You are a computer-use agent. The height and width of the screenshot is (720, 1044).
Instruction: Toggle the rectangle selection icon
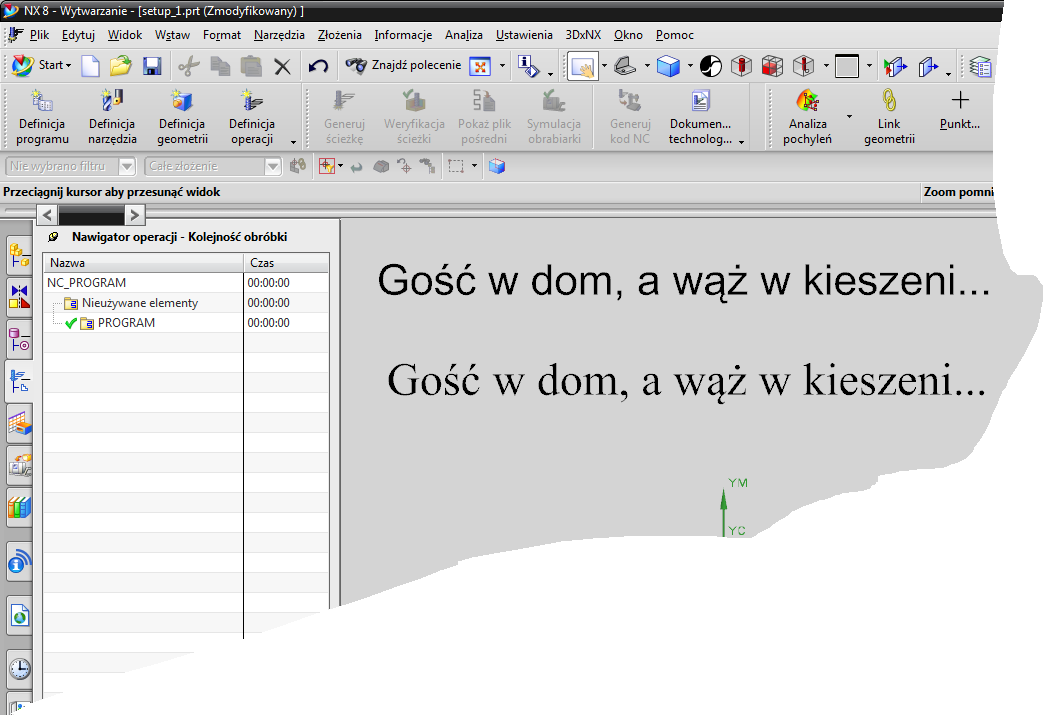(x=456, y=167)
